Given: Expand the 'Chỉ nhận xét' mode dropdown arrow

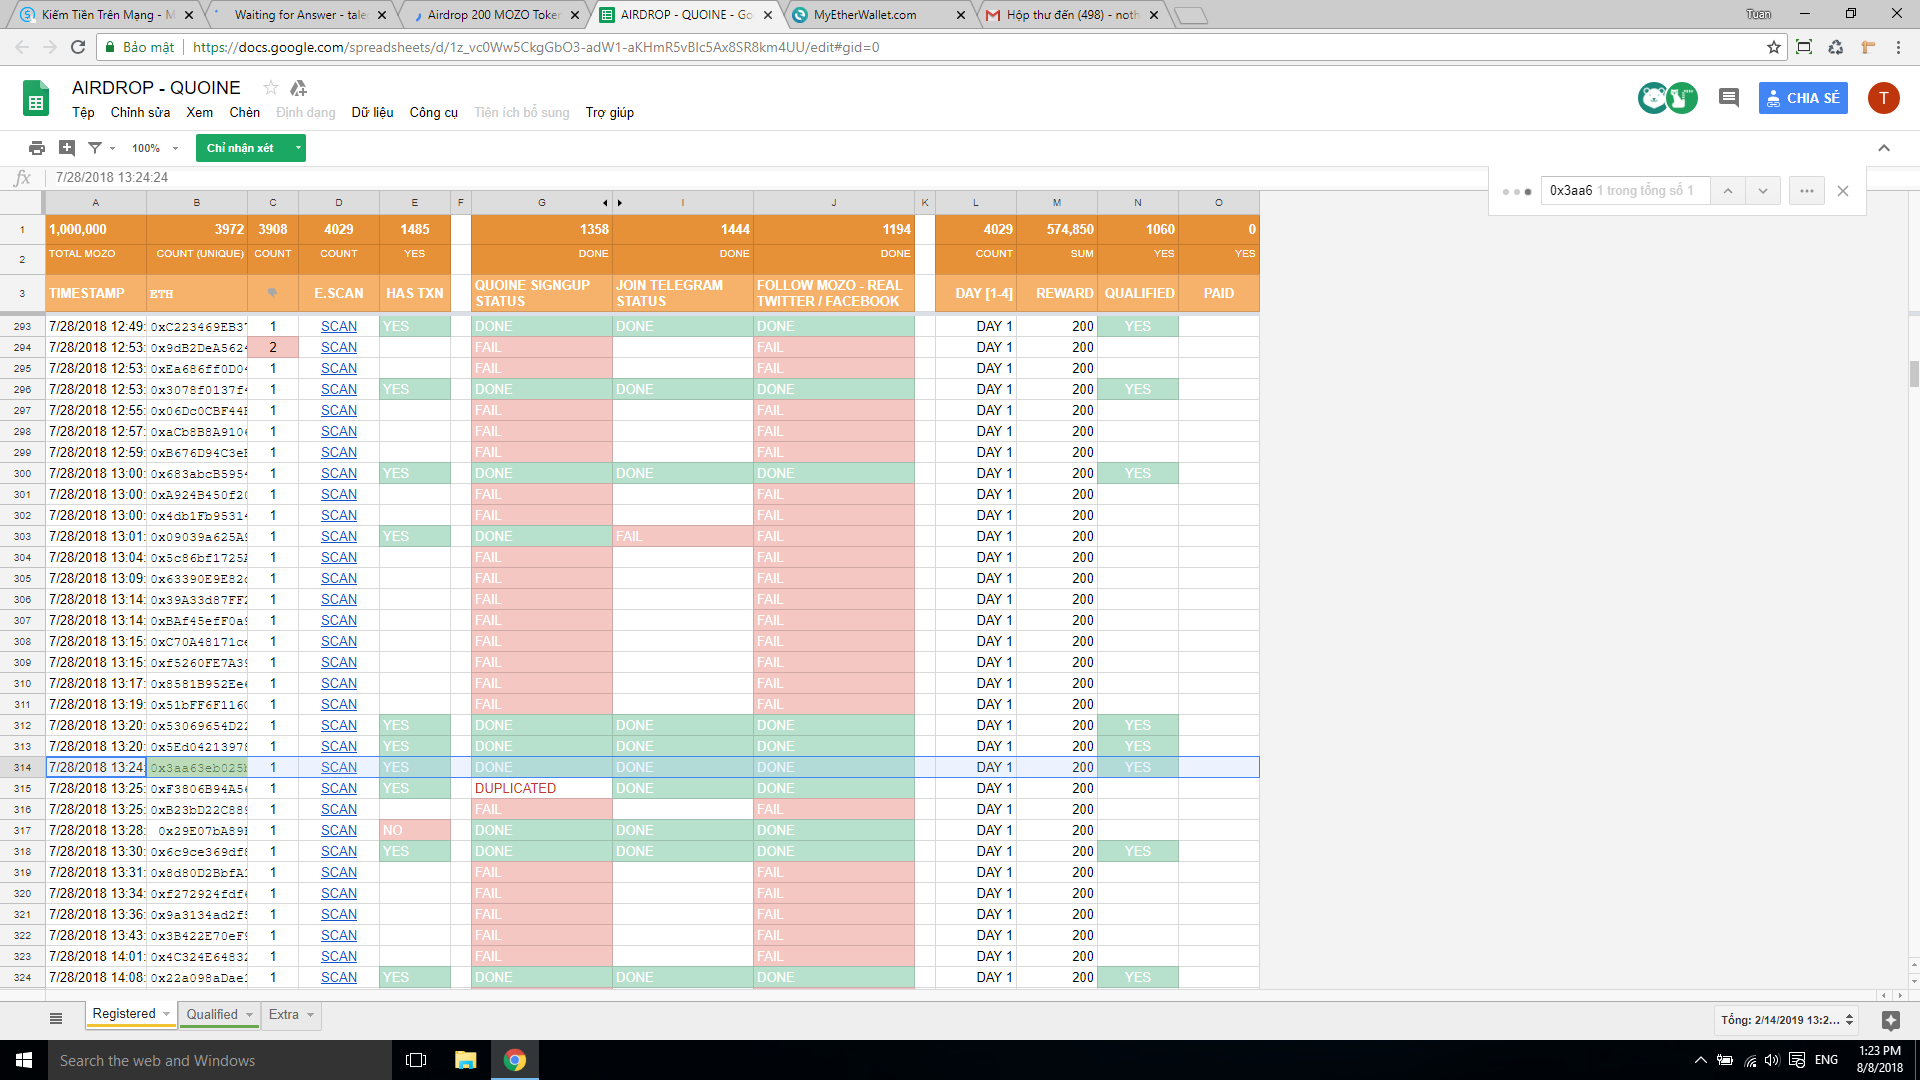Looking at the screenshot, I should [298, 148].
